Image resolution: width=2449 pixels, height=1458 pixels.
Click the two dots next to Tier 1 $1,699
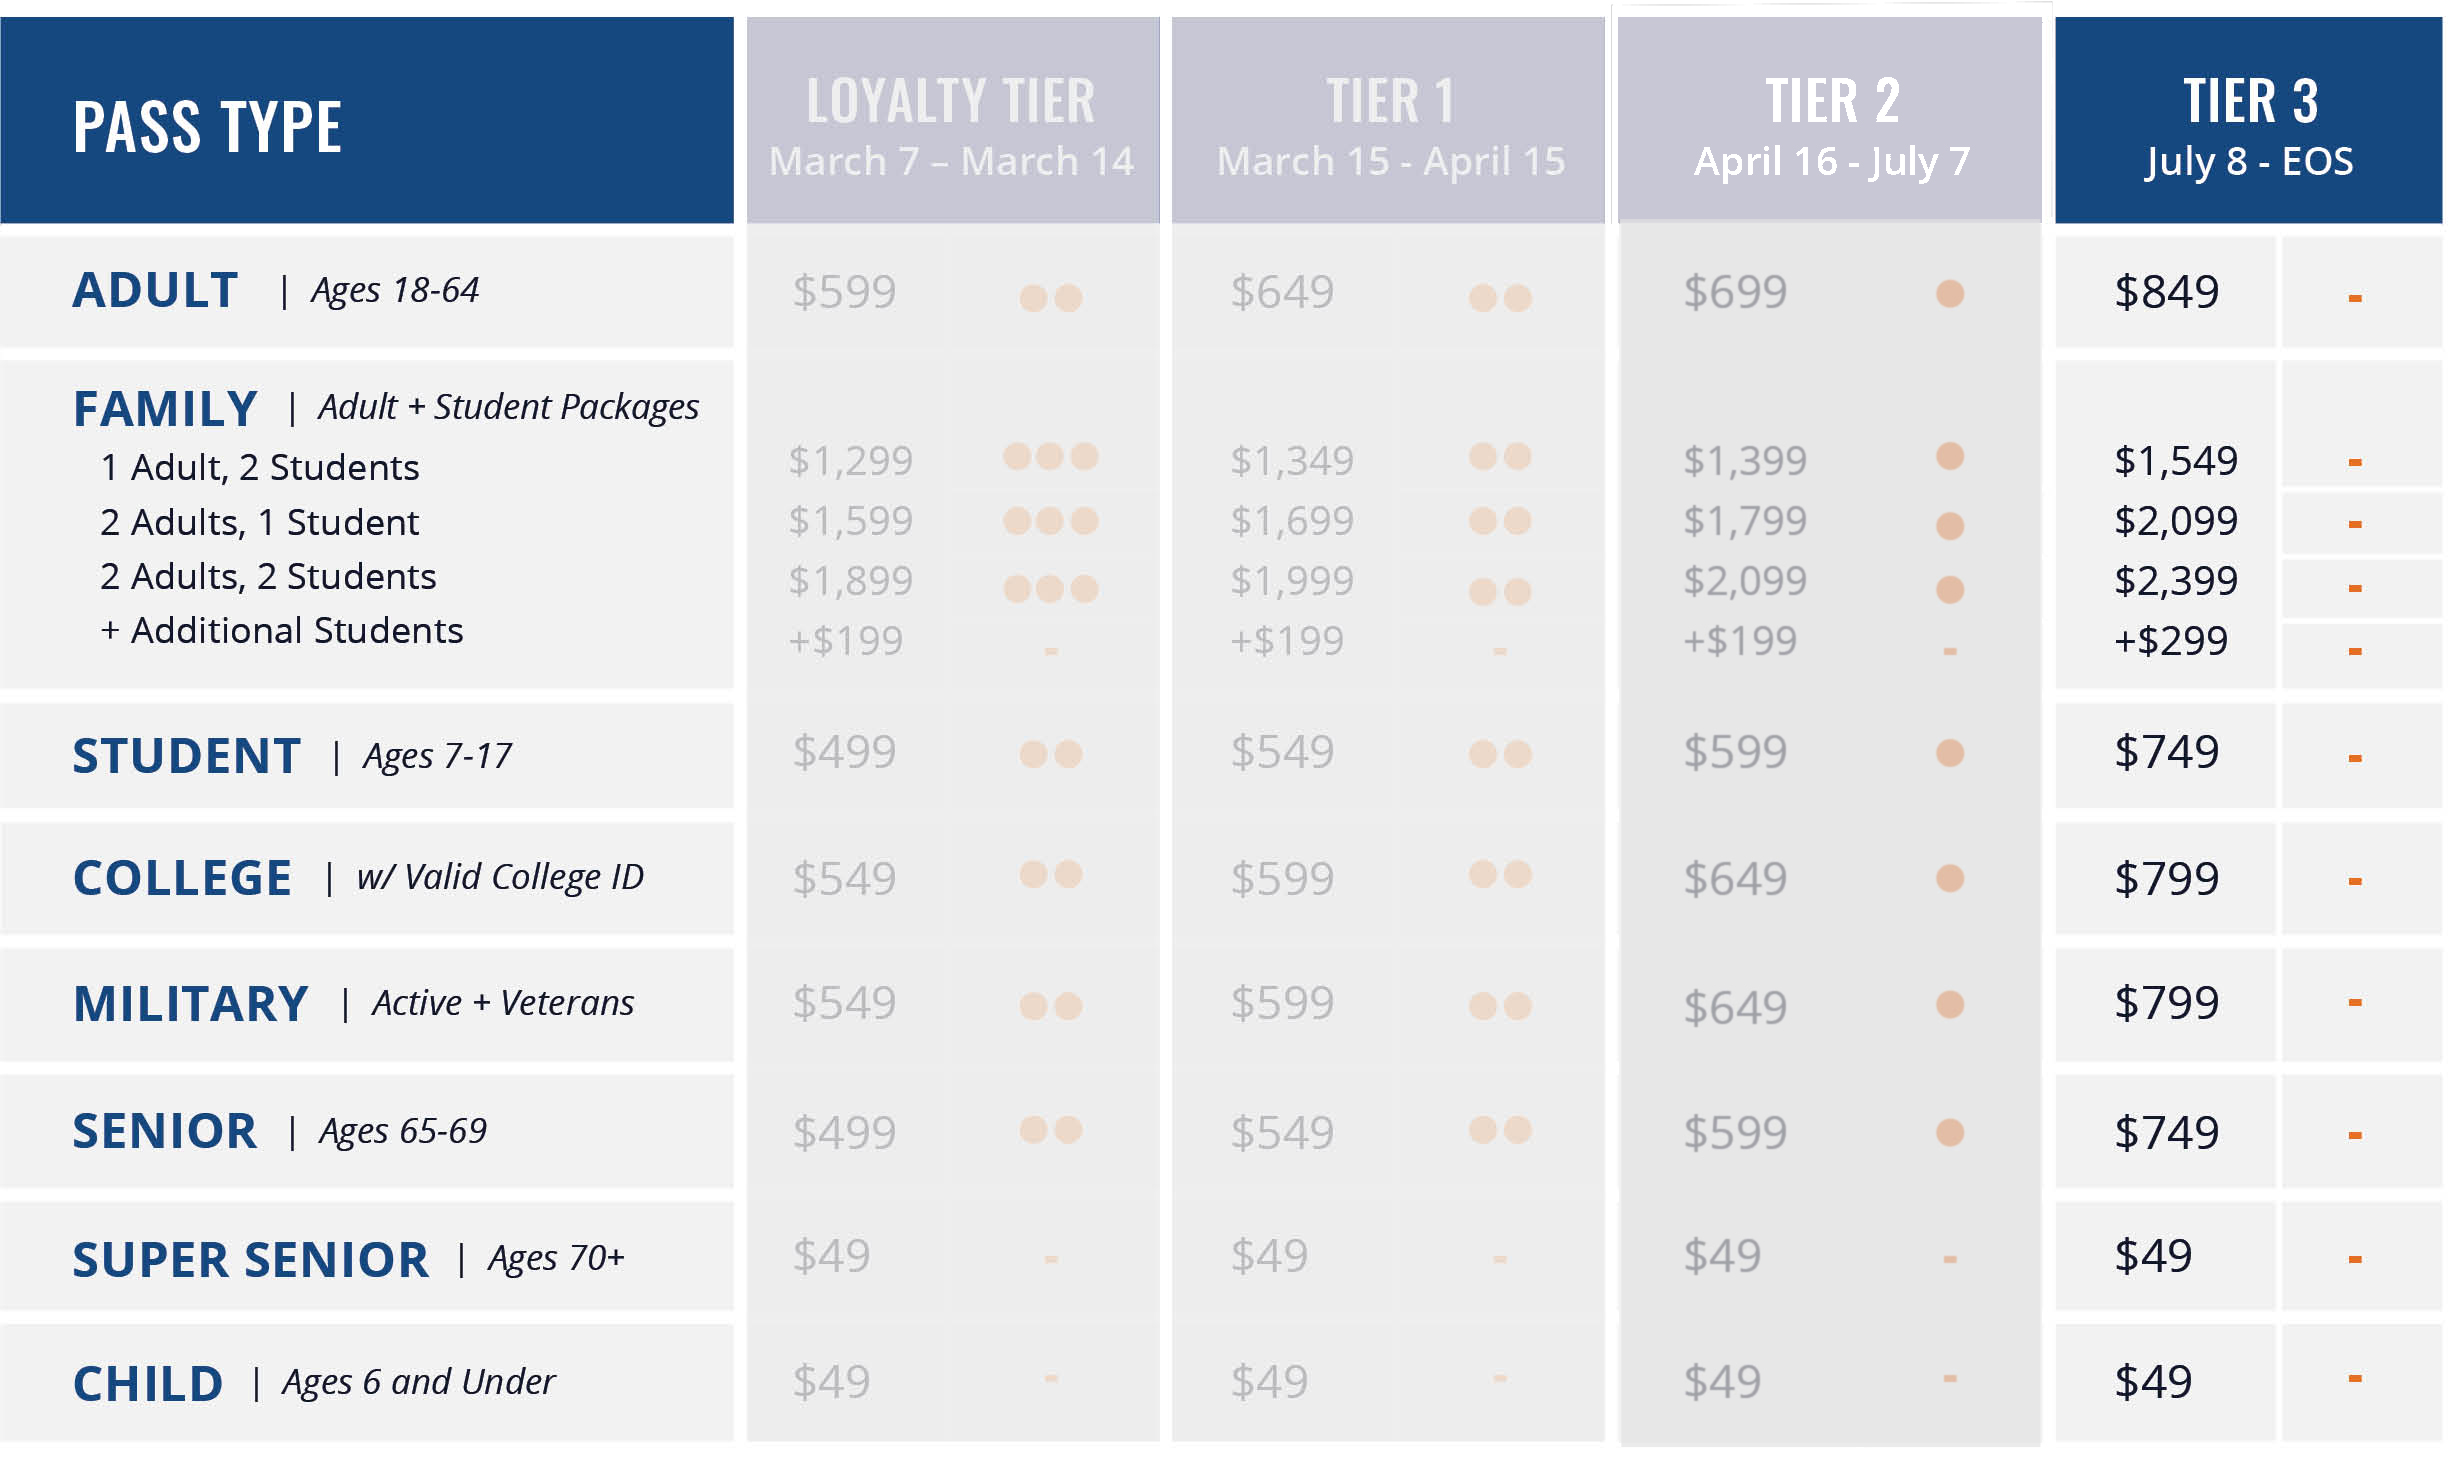(x=1499, y=521)
